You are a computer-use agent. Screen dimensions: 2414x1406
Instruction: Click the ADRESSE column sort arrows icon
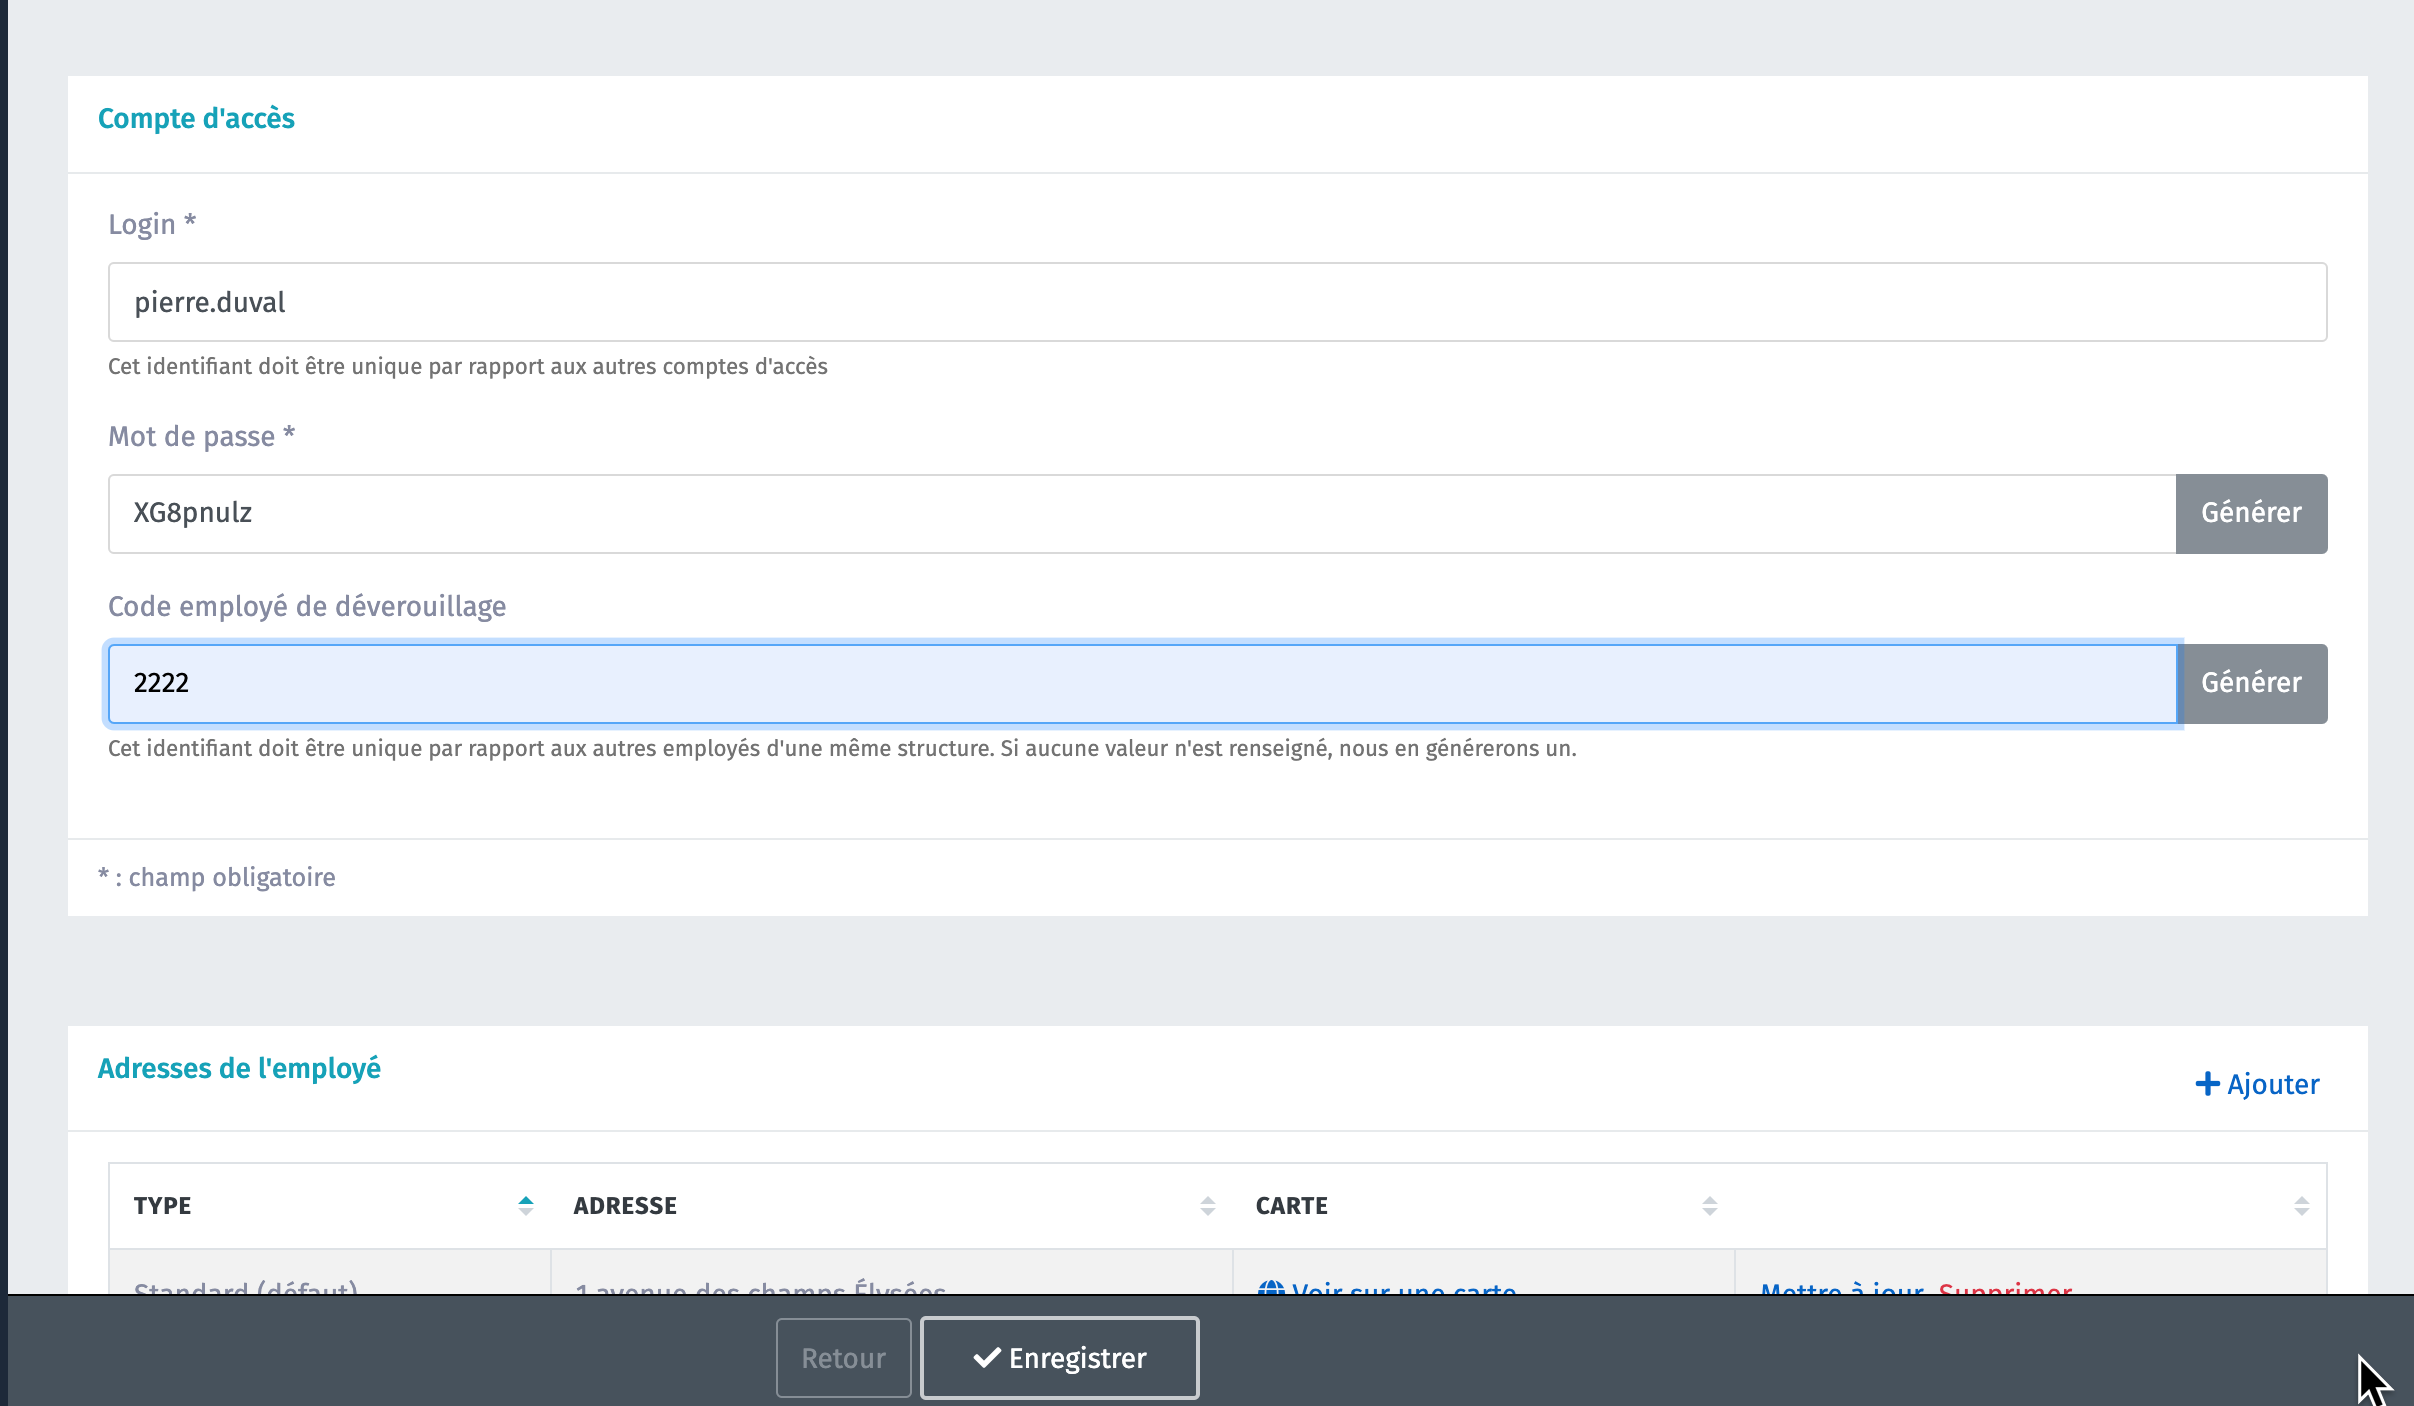point(1208,1205)
